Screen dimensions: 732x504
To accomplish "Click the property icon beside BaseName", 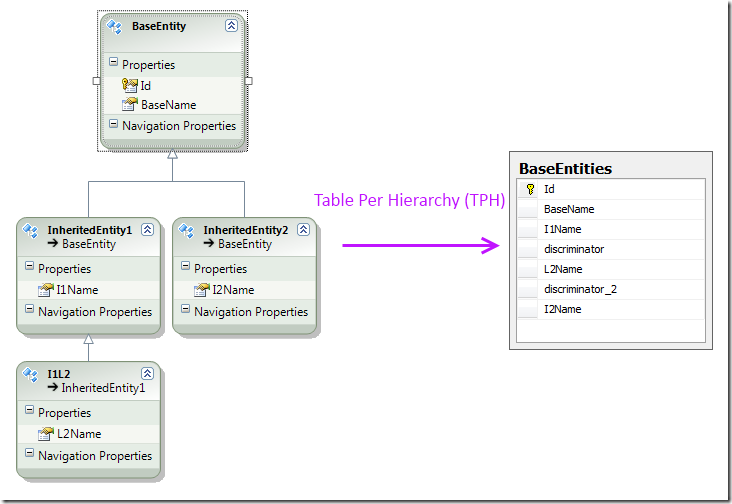I will point(130,104).
